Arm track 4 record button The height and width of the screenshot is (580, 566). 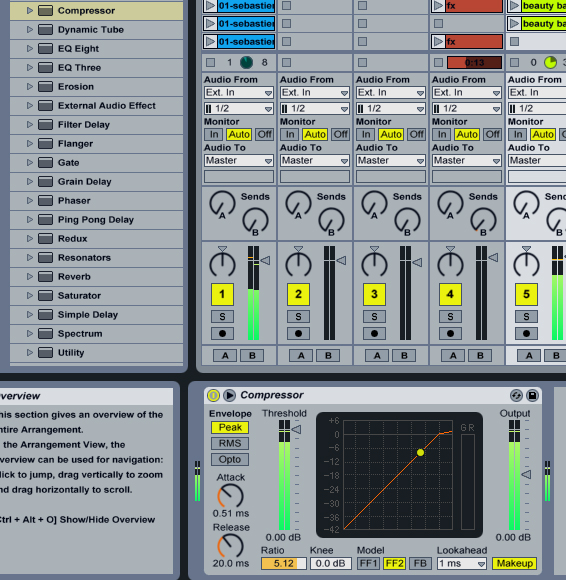click(450, 334)
